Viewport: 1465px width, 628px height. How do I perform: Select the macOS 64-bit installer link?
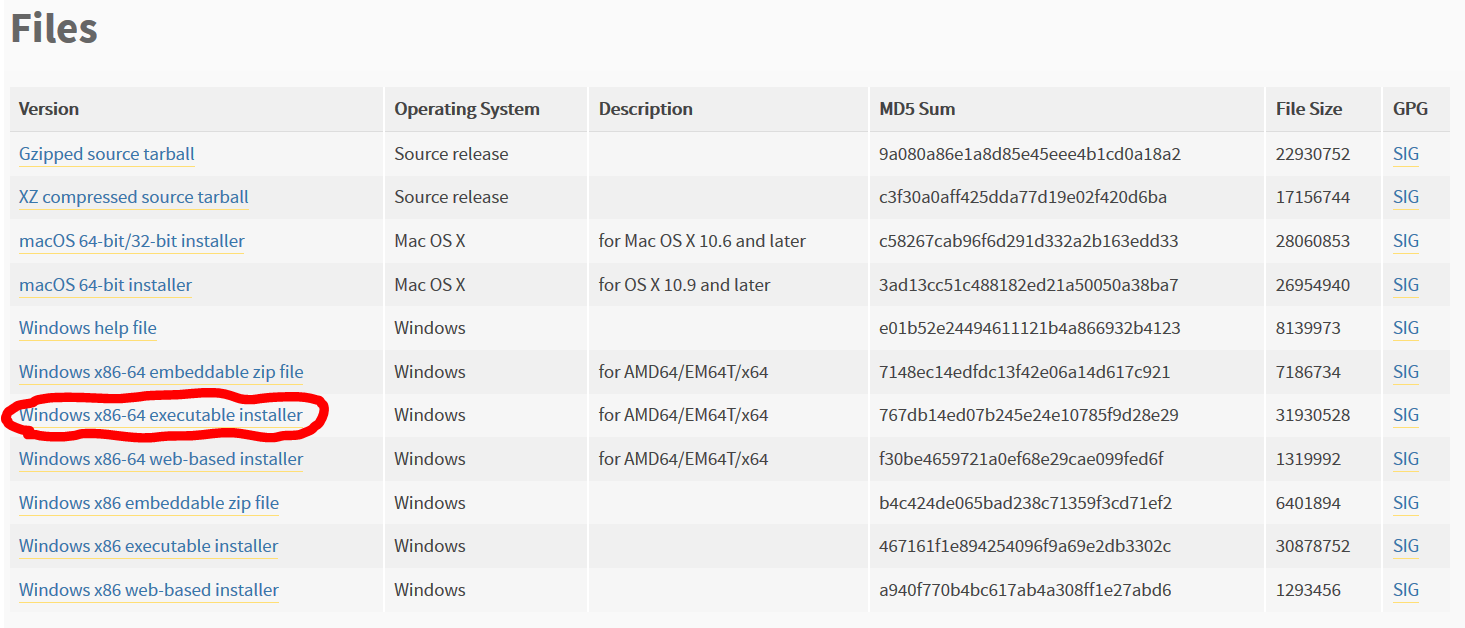[x=105, y=285]
